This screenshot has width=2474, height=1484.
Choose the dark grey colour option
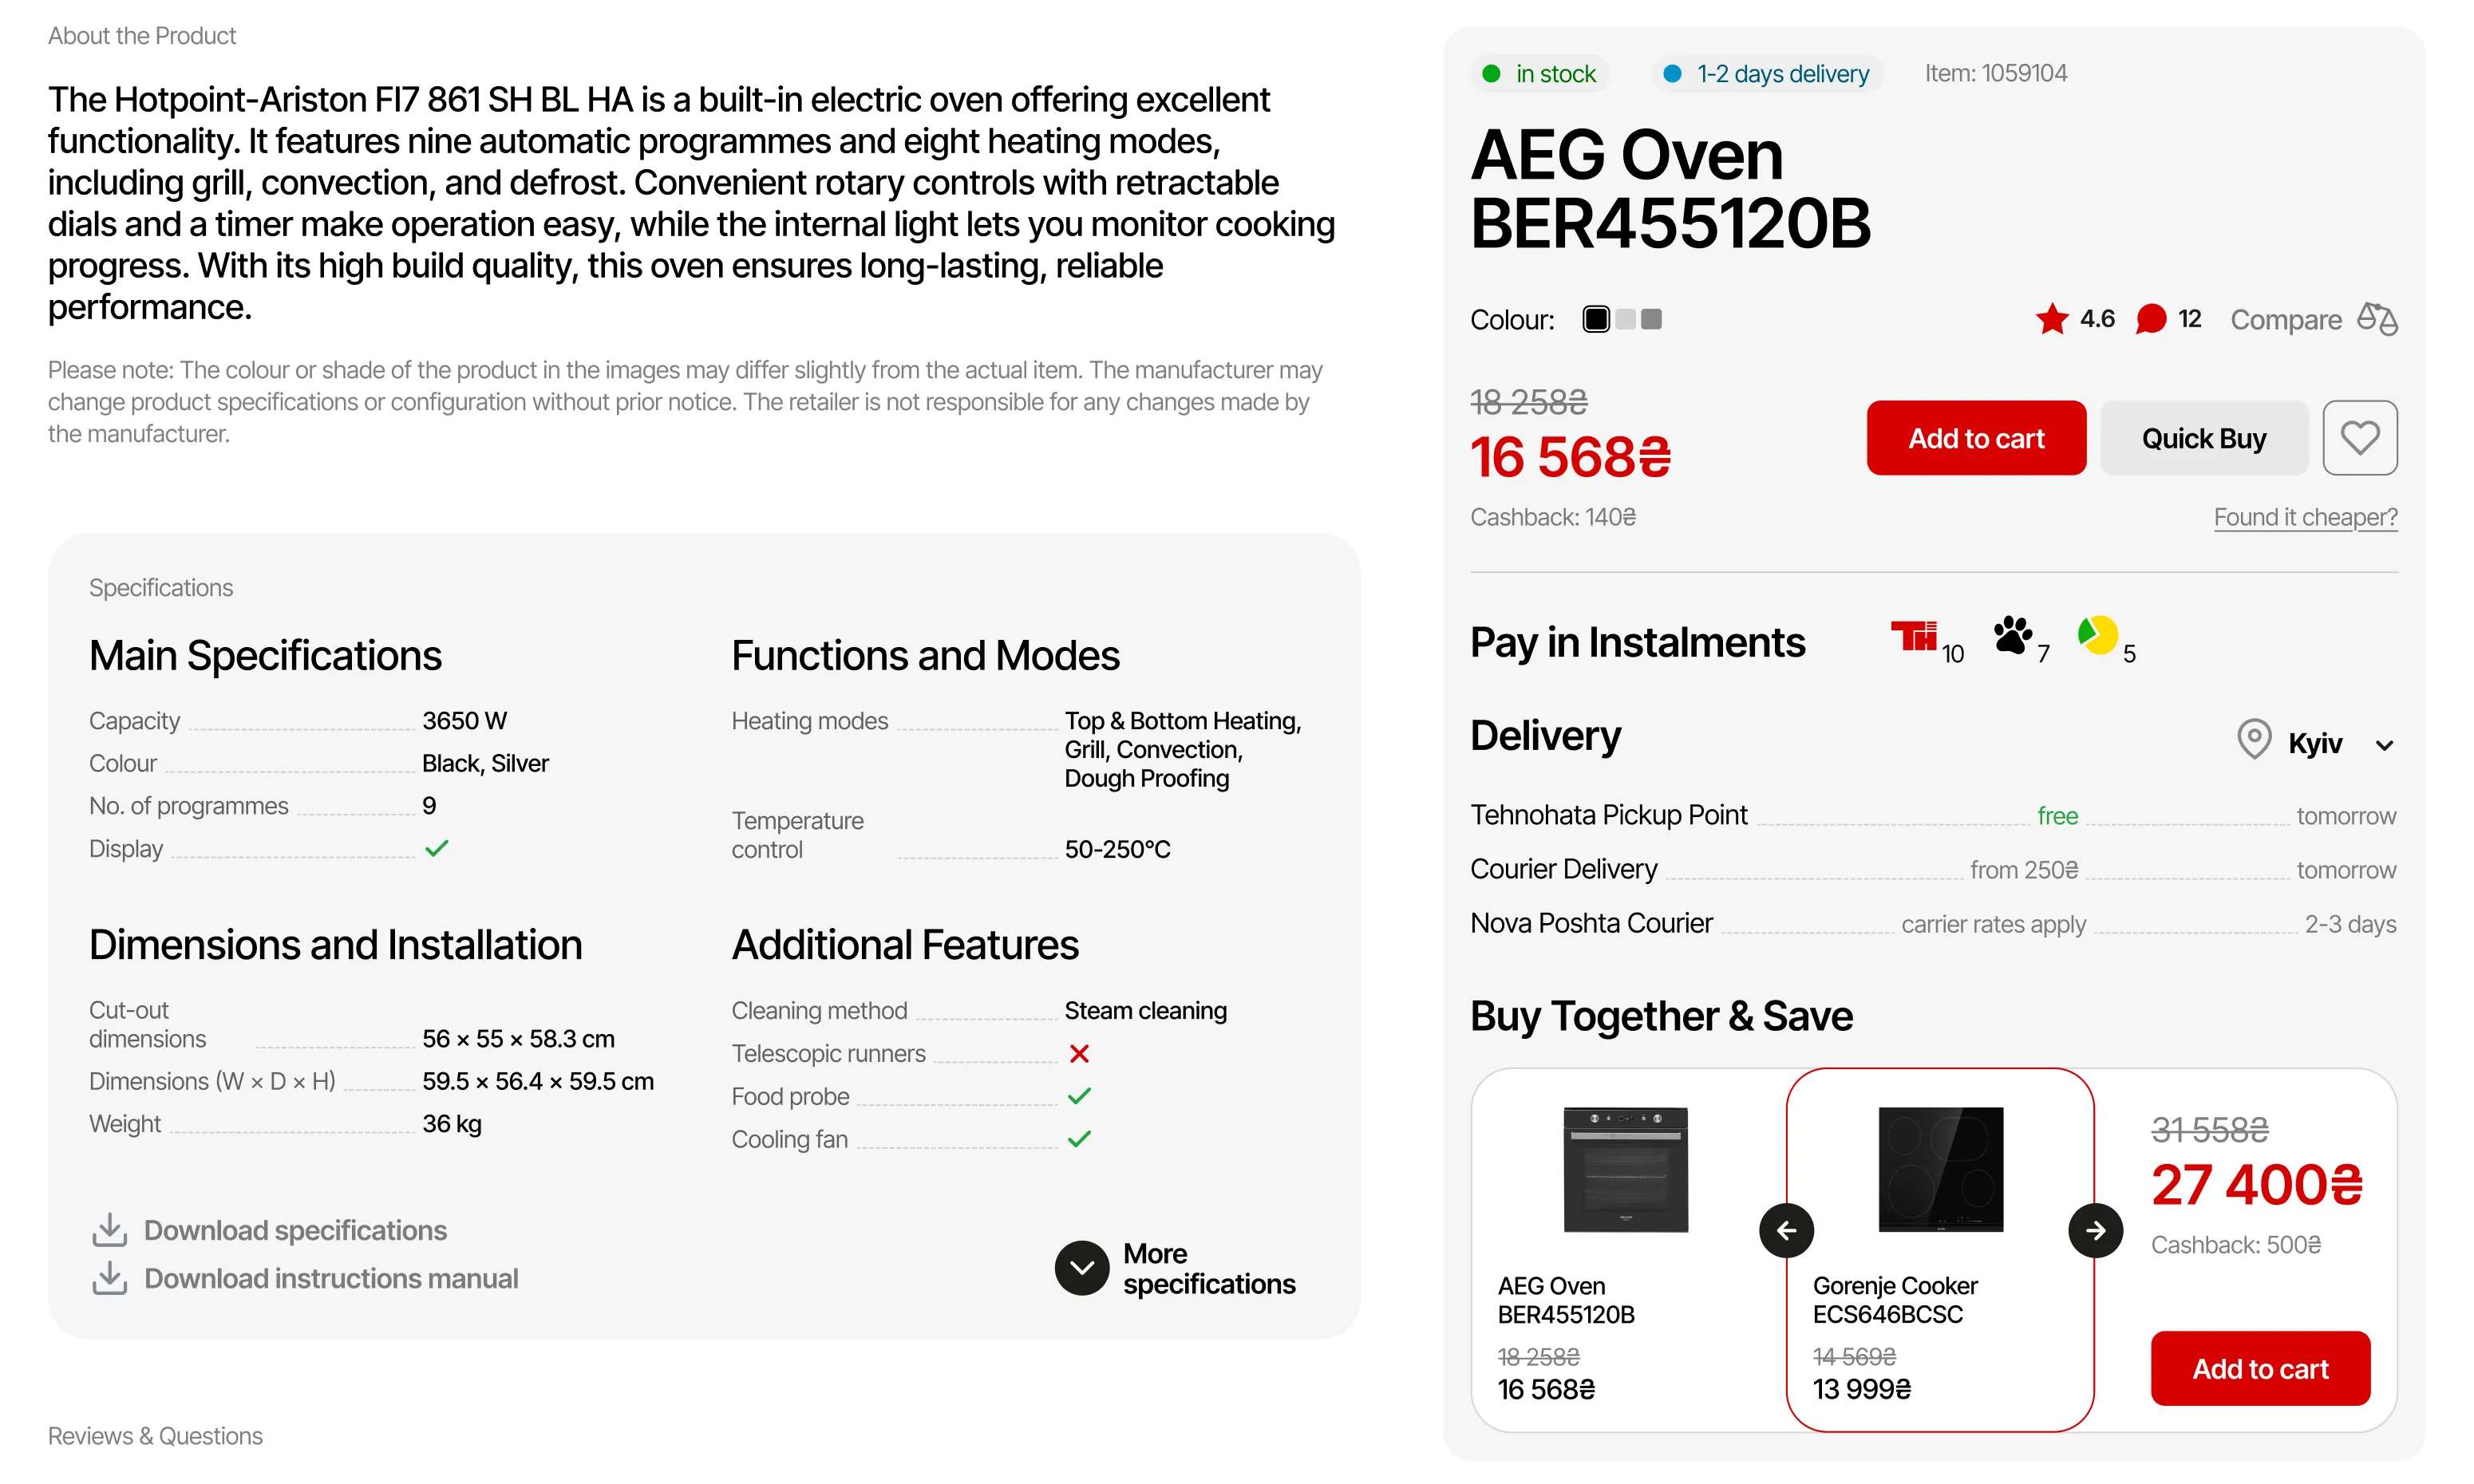click(1652, 319)
